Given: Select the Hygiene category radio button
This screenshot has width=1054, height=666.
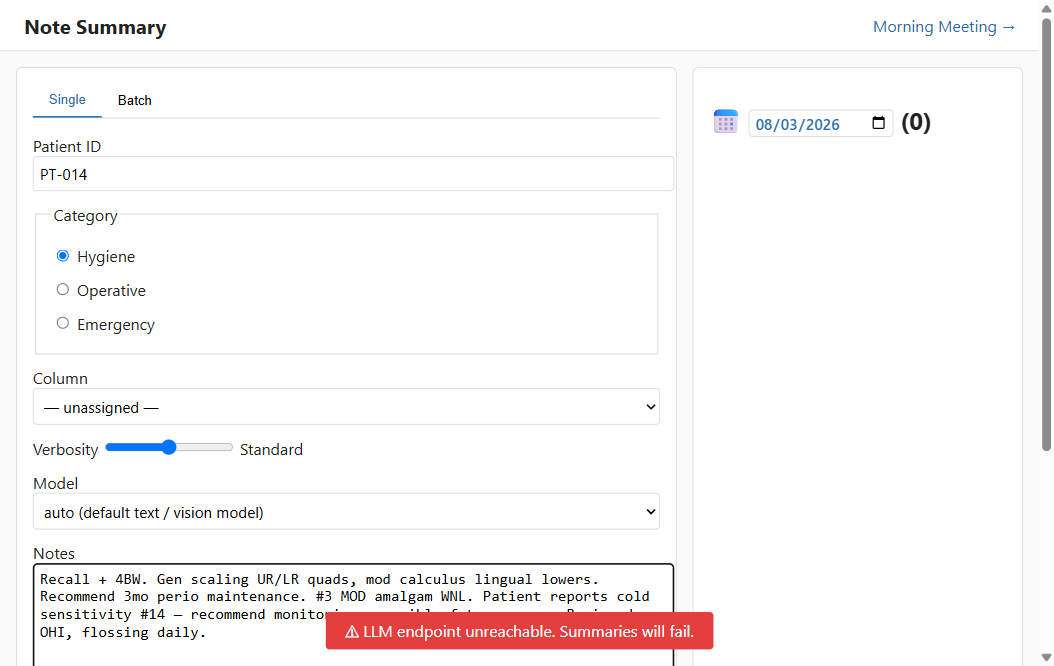Looking at the screenshot, I should pos(63,256).
